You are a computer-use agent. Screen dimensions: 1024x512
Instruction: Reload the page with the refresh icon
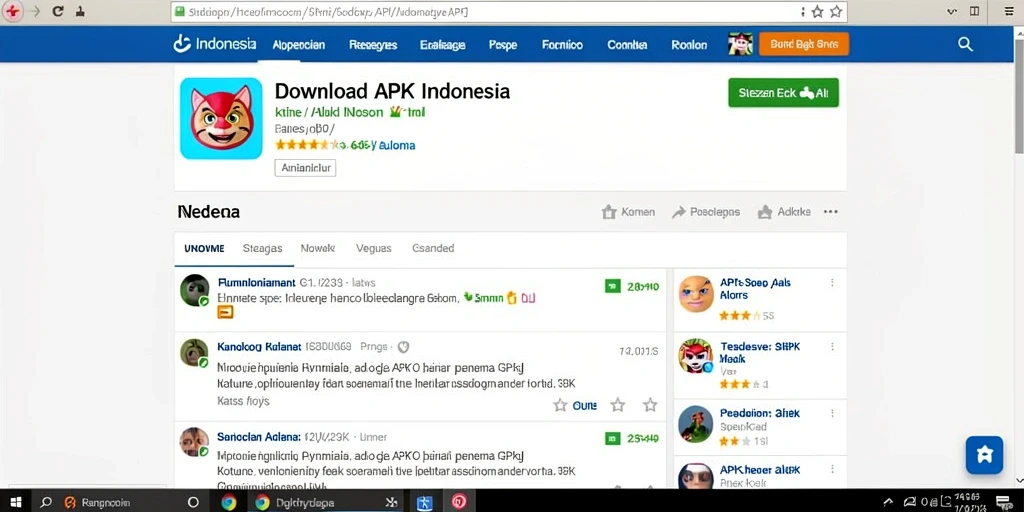click(x=57, y=12)
